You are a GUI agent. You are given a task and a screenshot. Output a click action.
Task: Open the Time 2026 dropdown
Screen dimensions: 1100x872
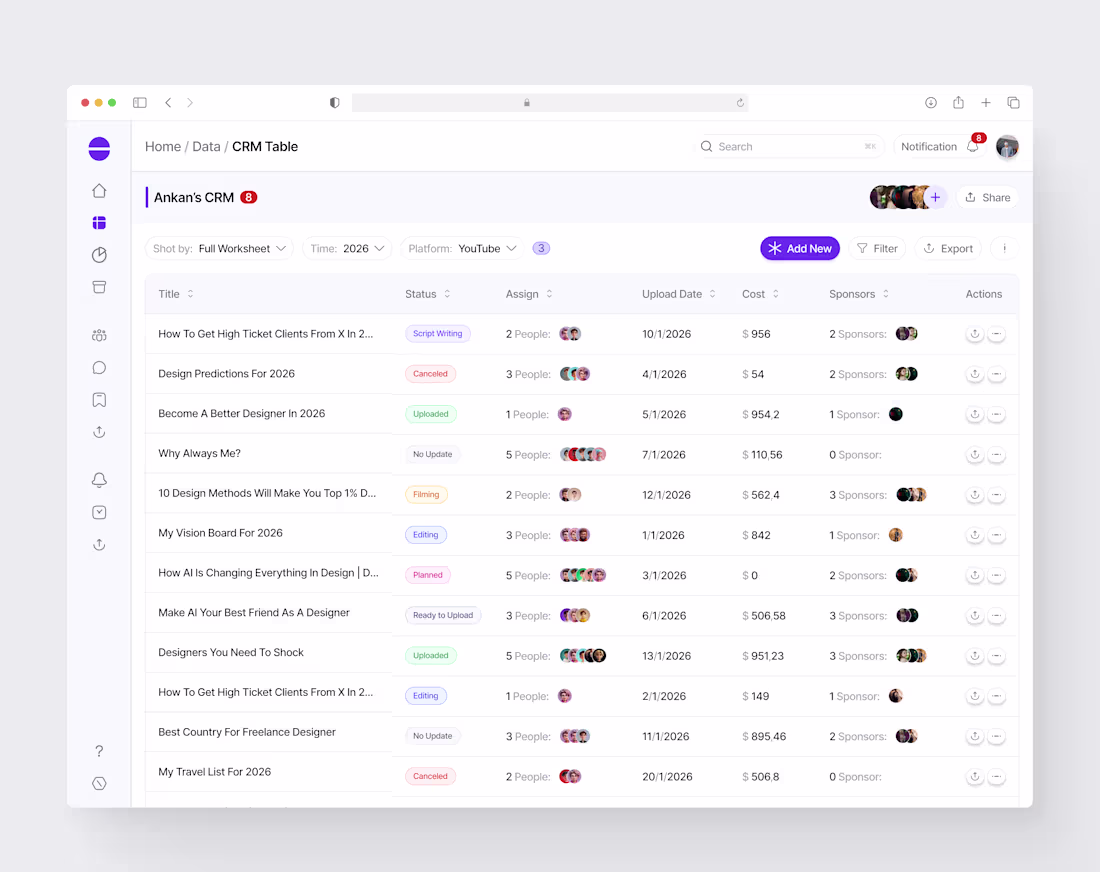pos(347,248)
